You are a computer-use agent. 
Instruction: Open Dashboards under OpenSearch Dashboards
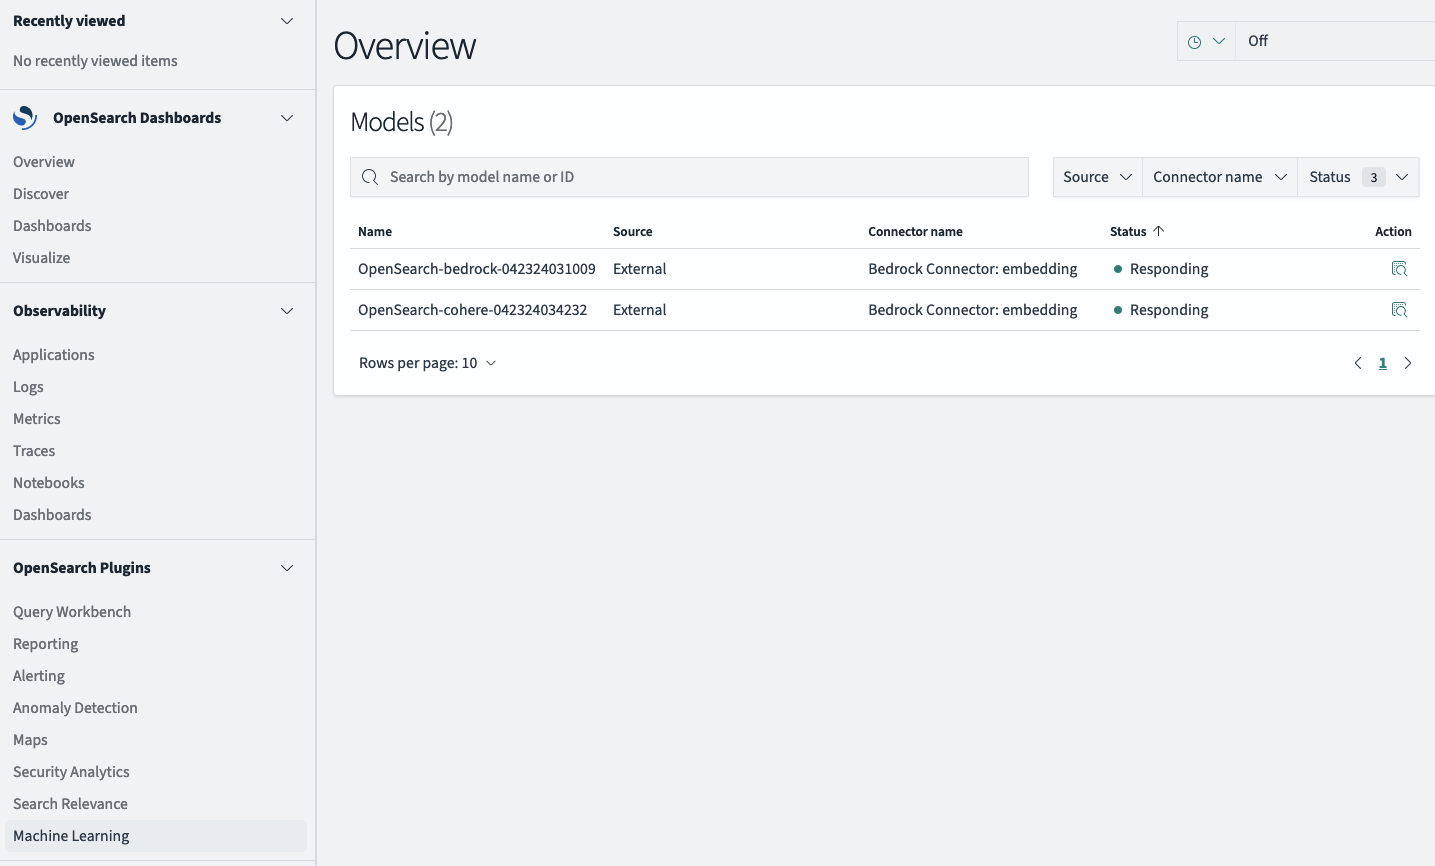(x=52, y=226)
